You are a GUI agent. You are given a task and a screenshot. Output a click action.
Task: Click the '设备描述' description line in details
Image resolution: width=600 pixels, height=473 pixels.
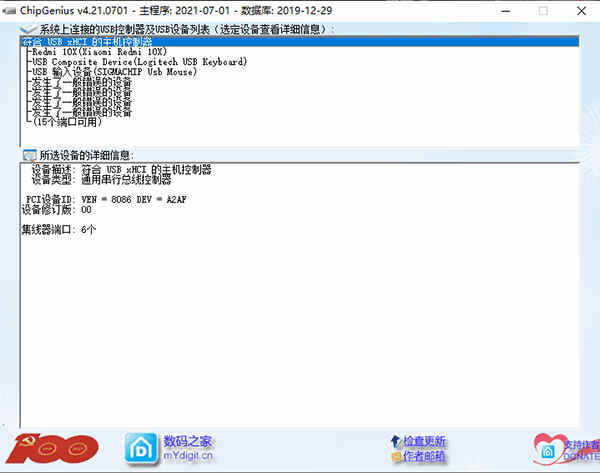click(121, 170)
